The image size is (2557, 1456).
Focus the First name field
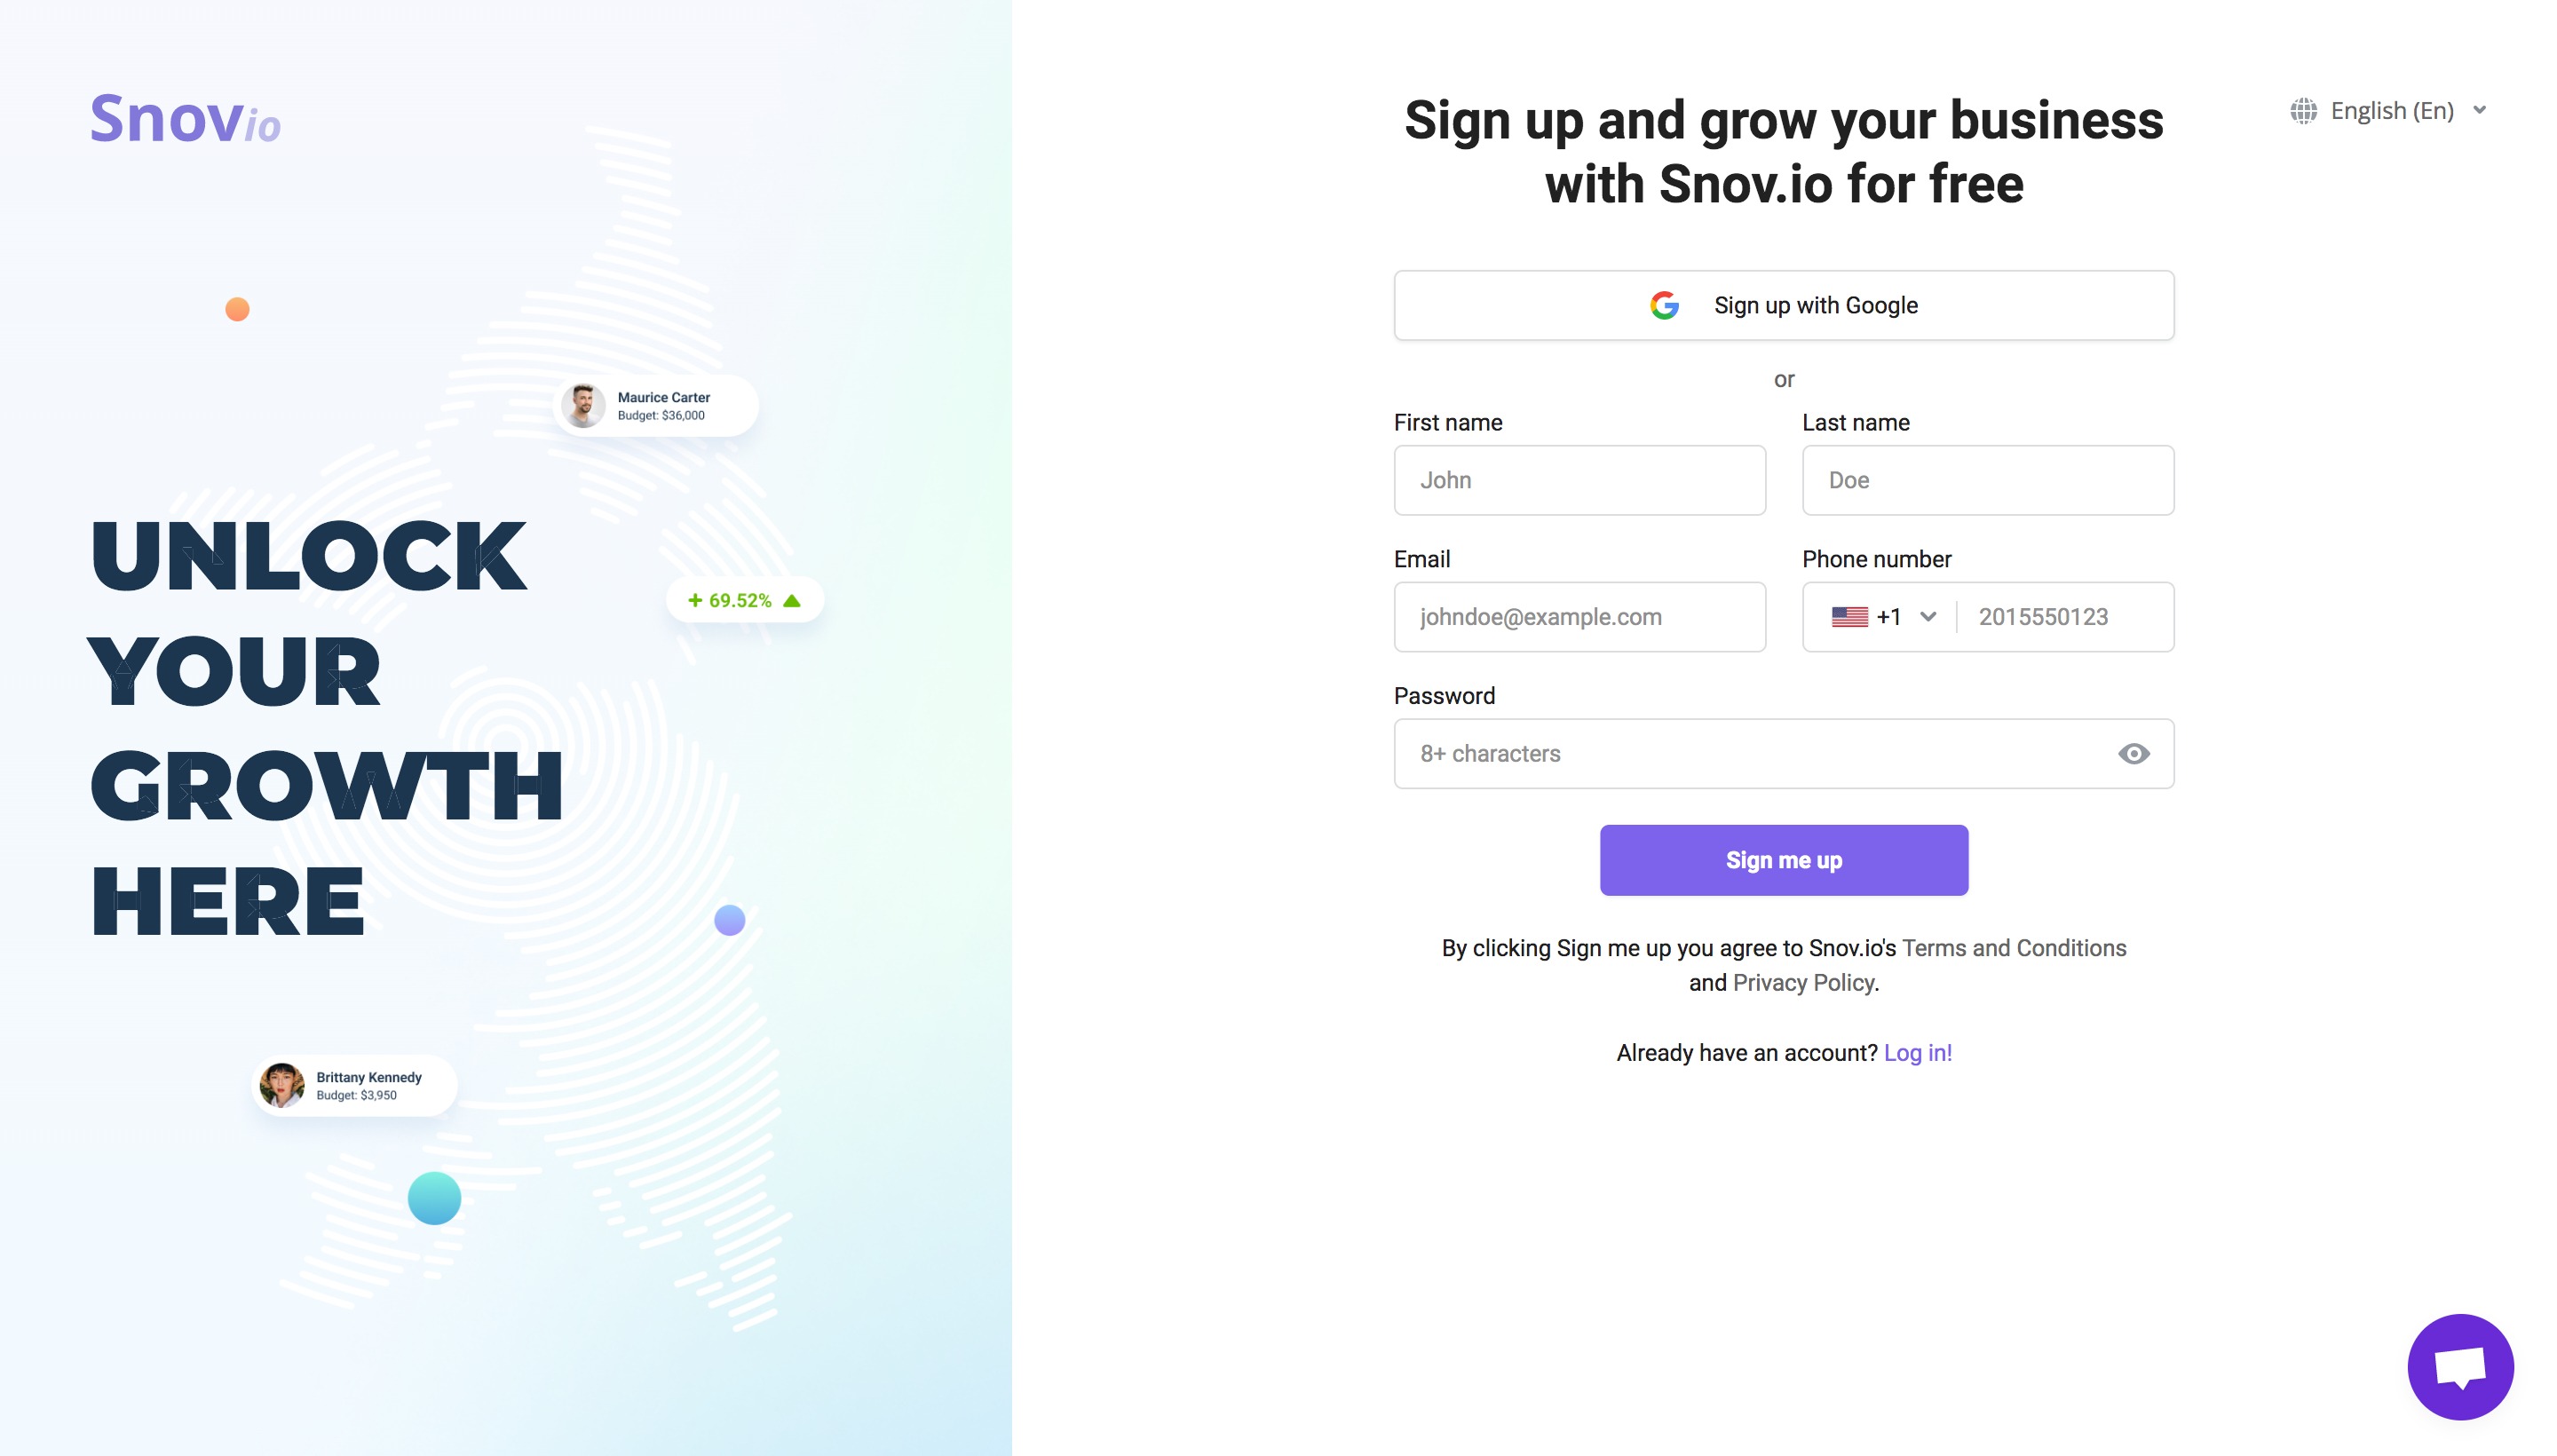[1579, 480]
